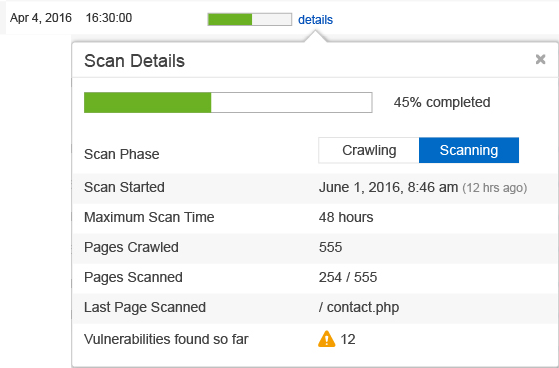Screen dimensions: 559x368
Task: Select the Scan Started row
Action: 315,188
